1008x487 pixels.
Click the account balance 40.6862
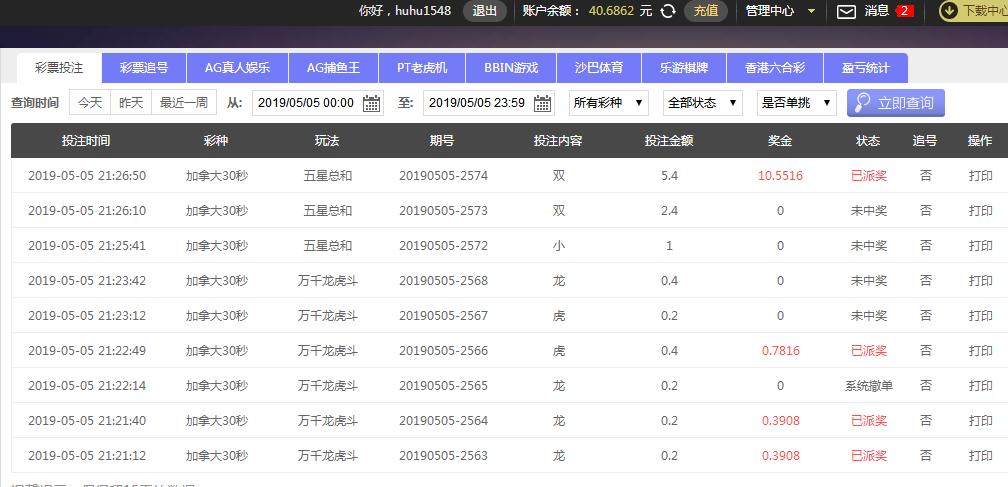point(611,11)
